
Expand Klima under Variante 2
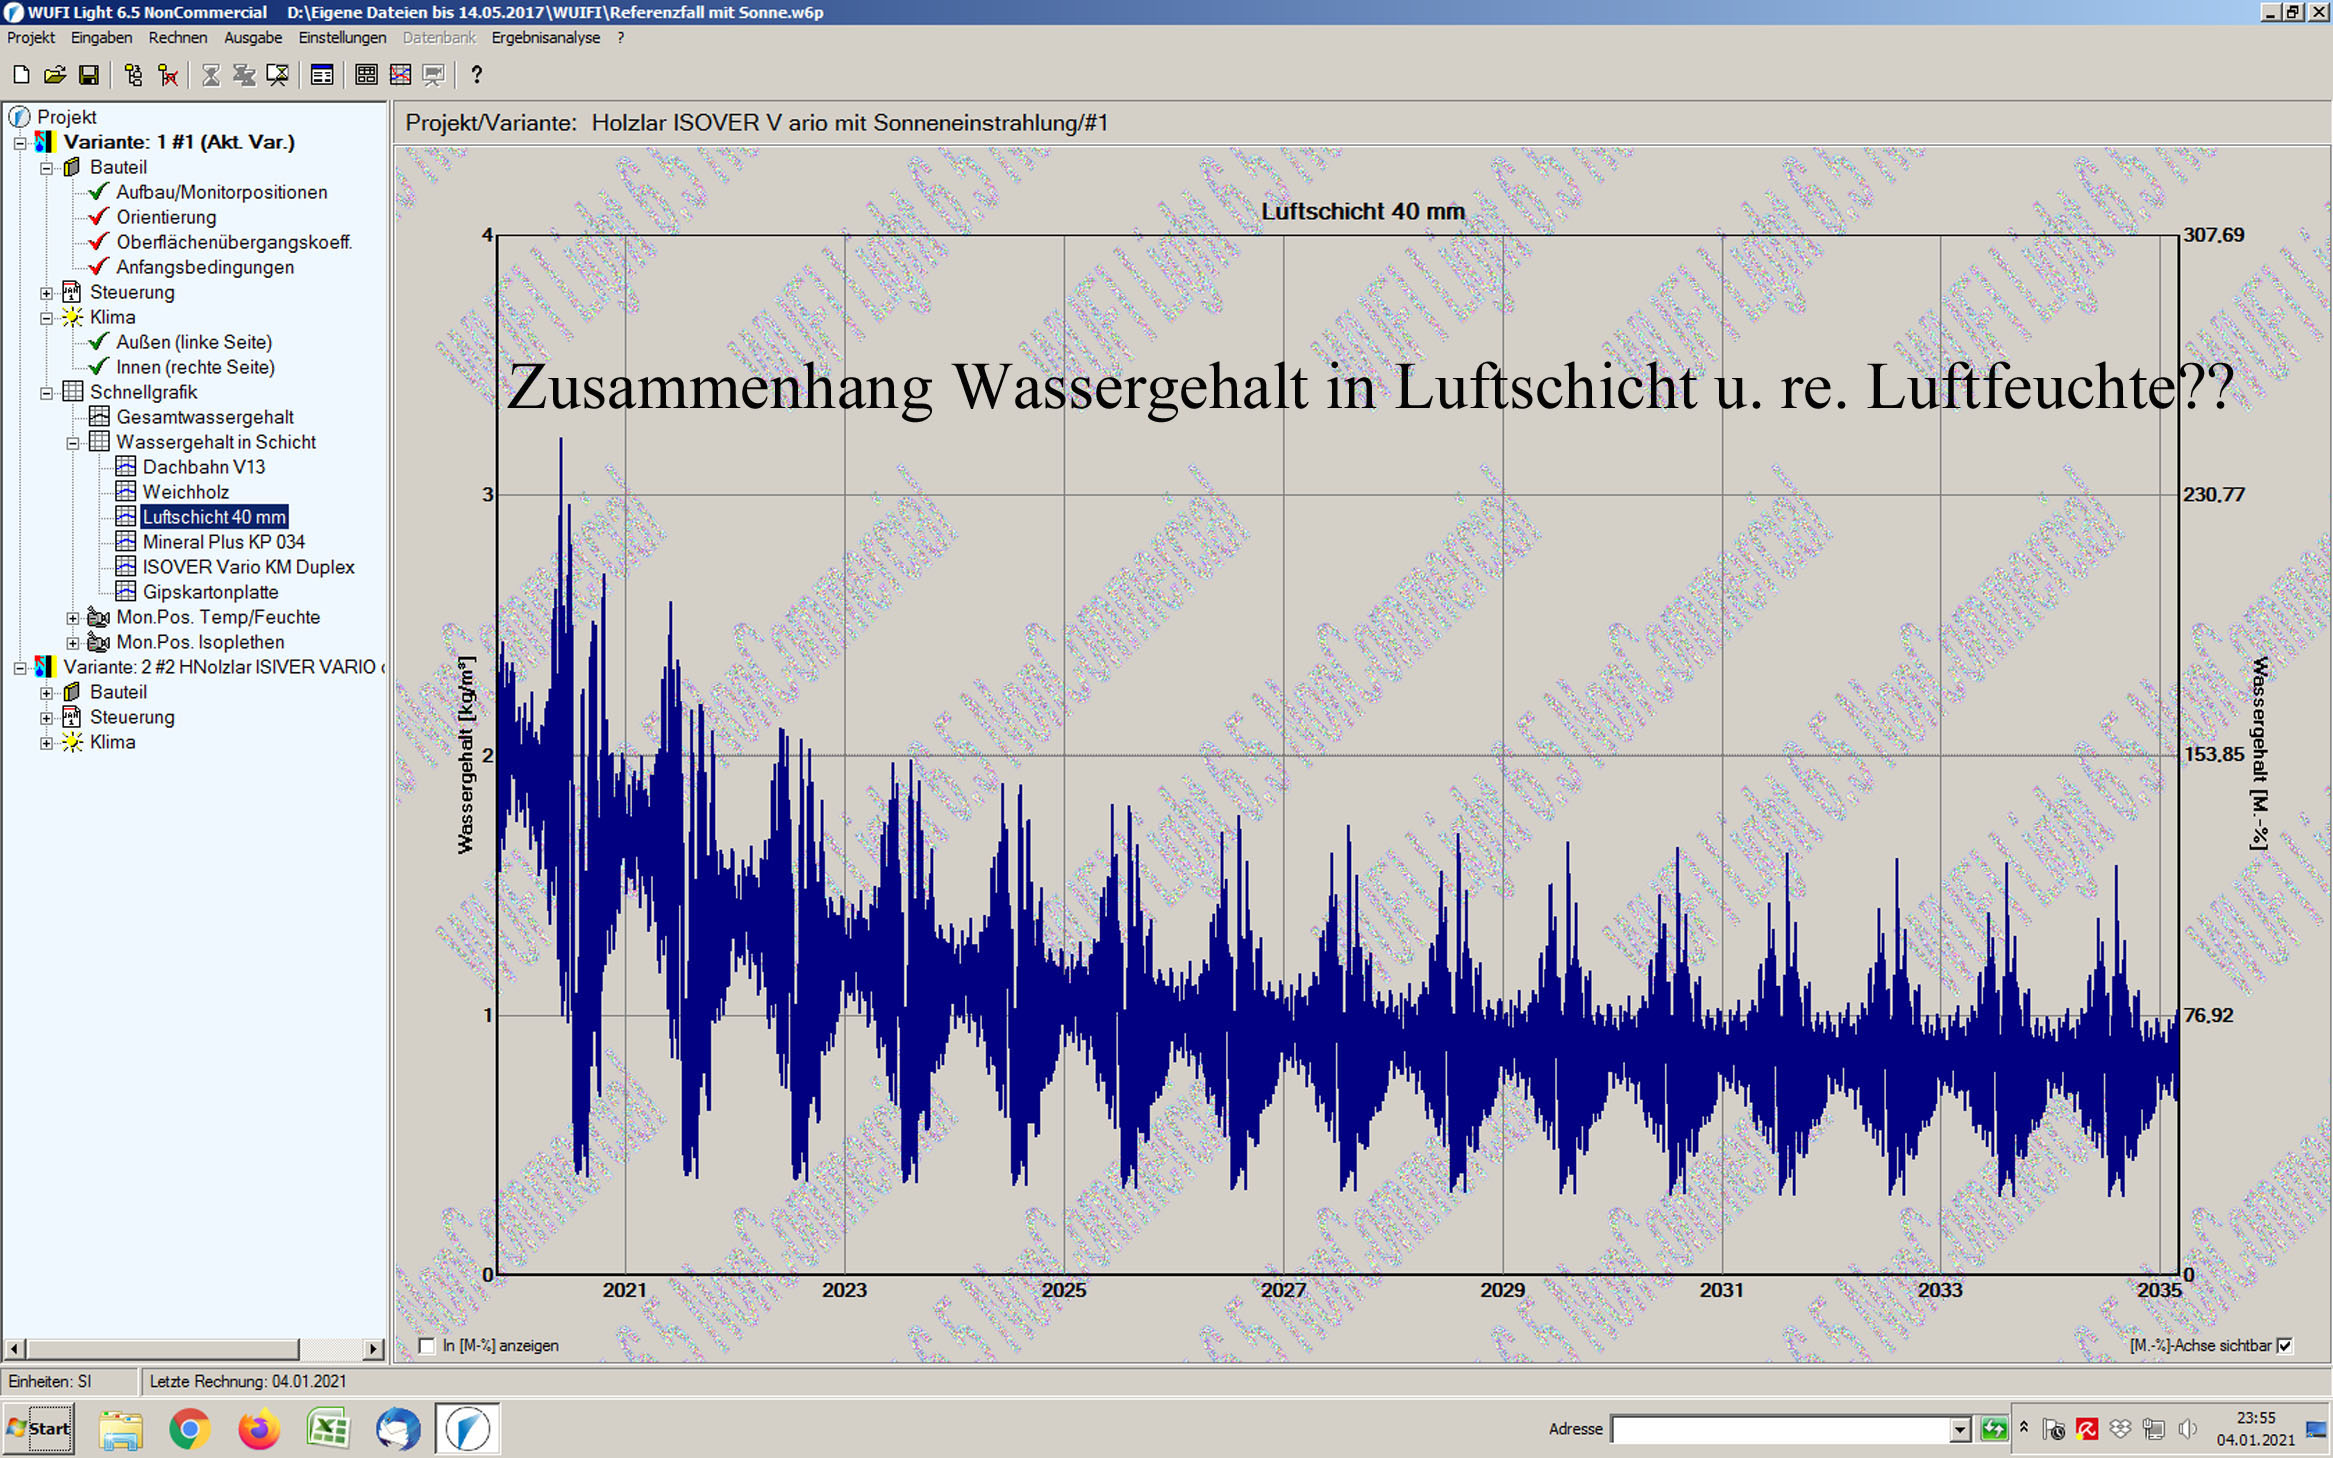tap(46, 742)
